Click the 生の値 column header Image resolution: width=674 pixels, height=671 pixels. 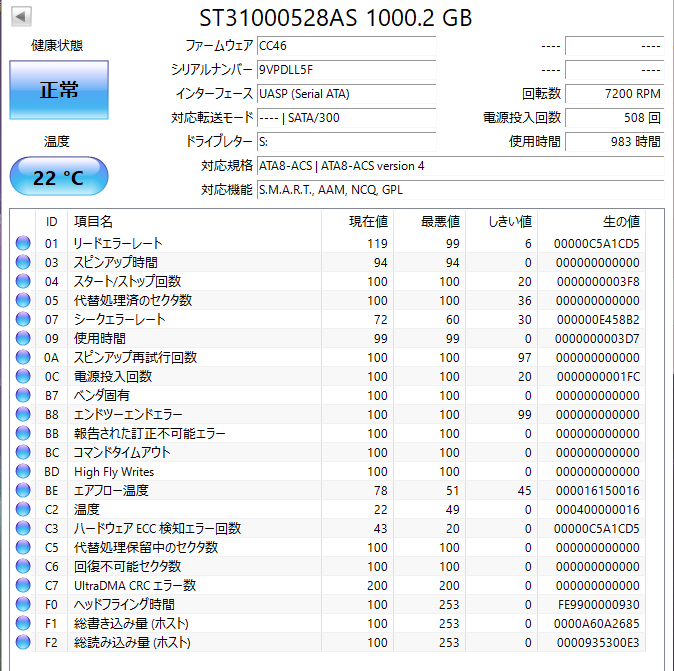click(620, 221)
